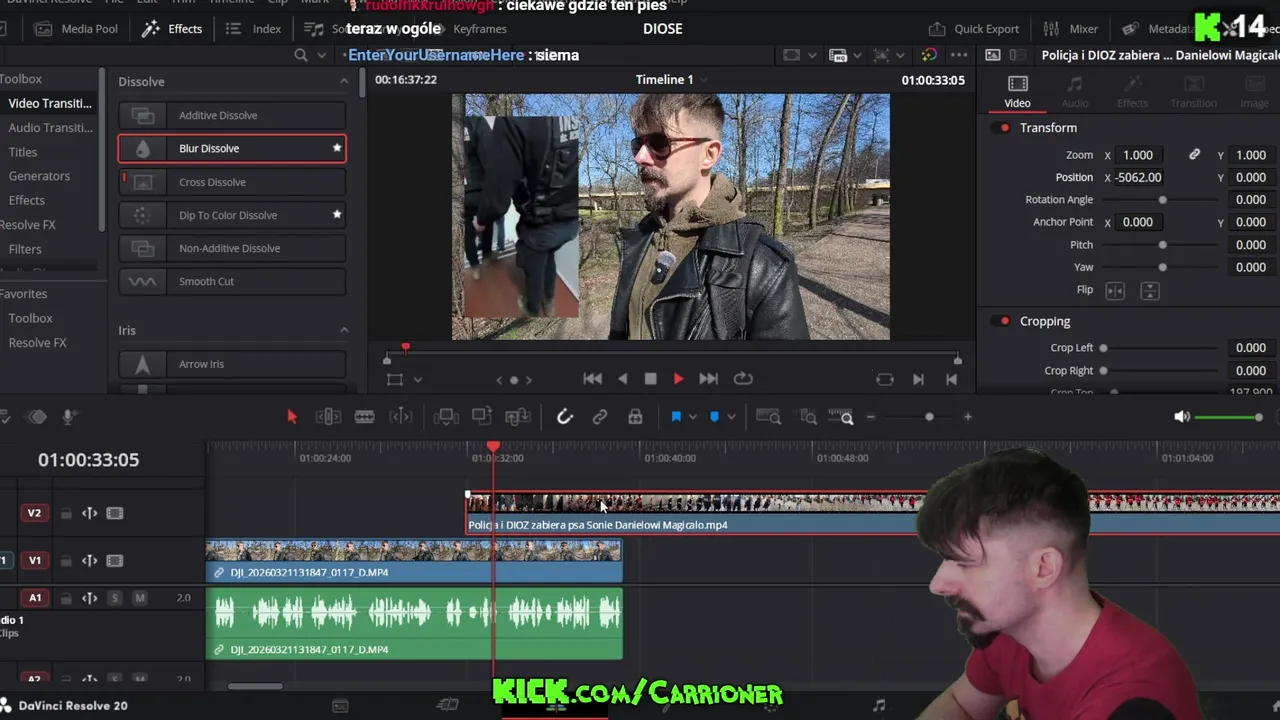Select the arrow Selection mode tool

click(x=292, y=417)
